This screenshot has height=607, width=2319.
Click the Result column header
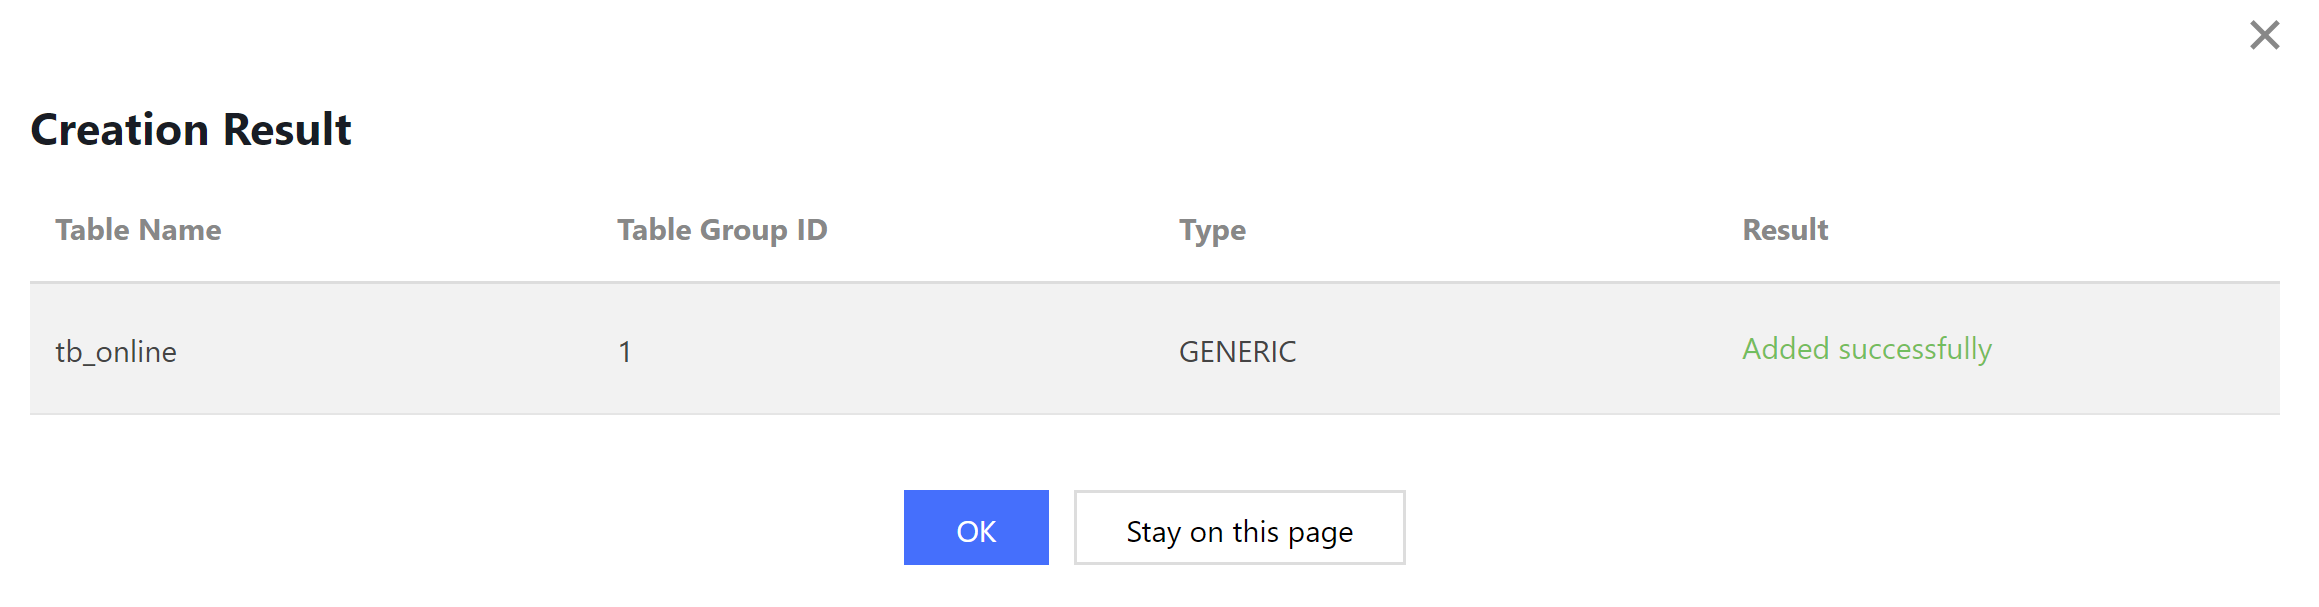pos(1785,230)
